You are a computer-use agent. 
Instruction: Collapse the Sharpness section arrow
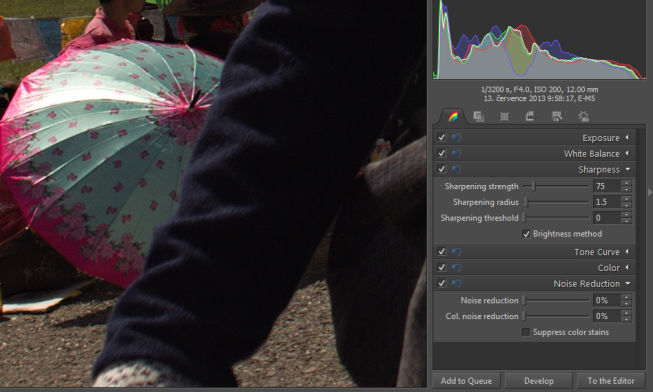click(628, 169)
